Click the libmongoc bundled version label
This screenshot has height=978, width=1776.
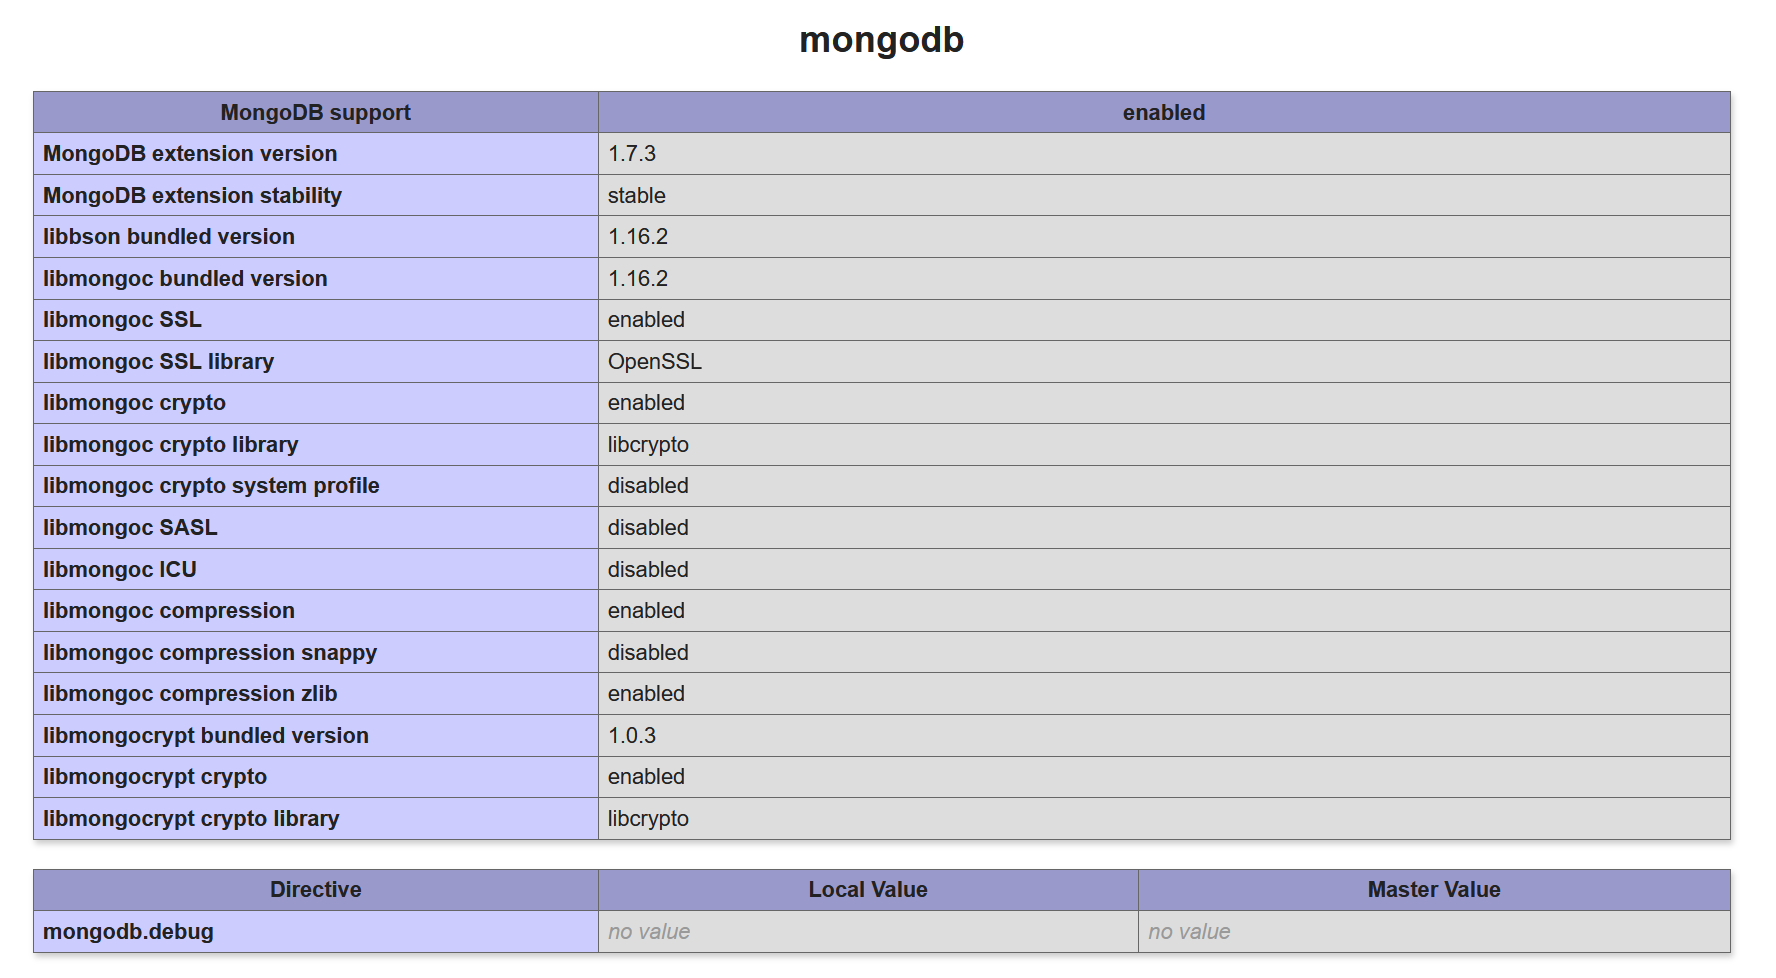[185, 279]
